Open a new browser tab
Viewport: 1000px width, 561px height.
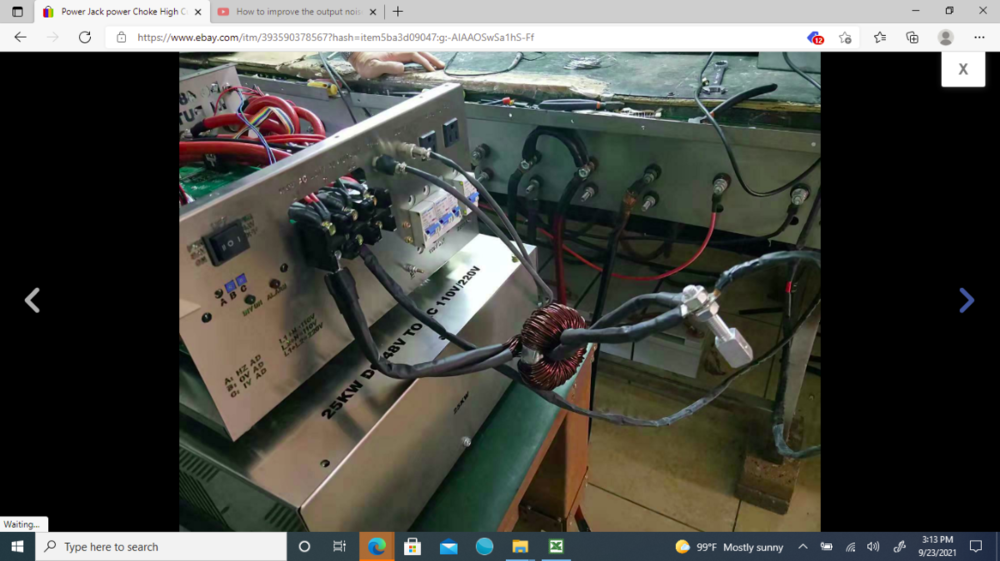click(x=398, y=11)
